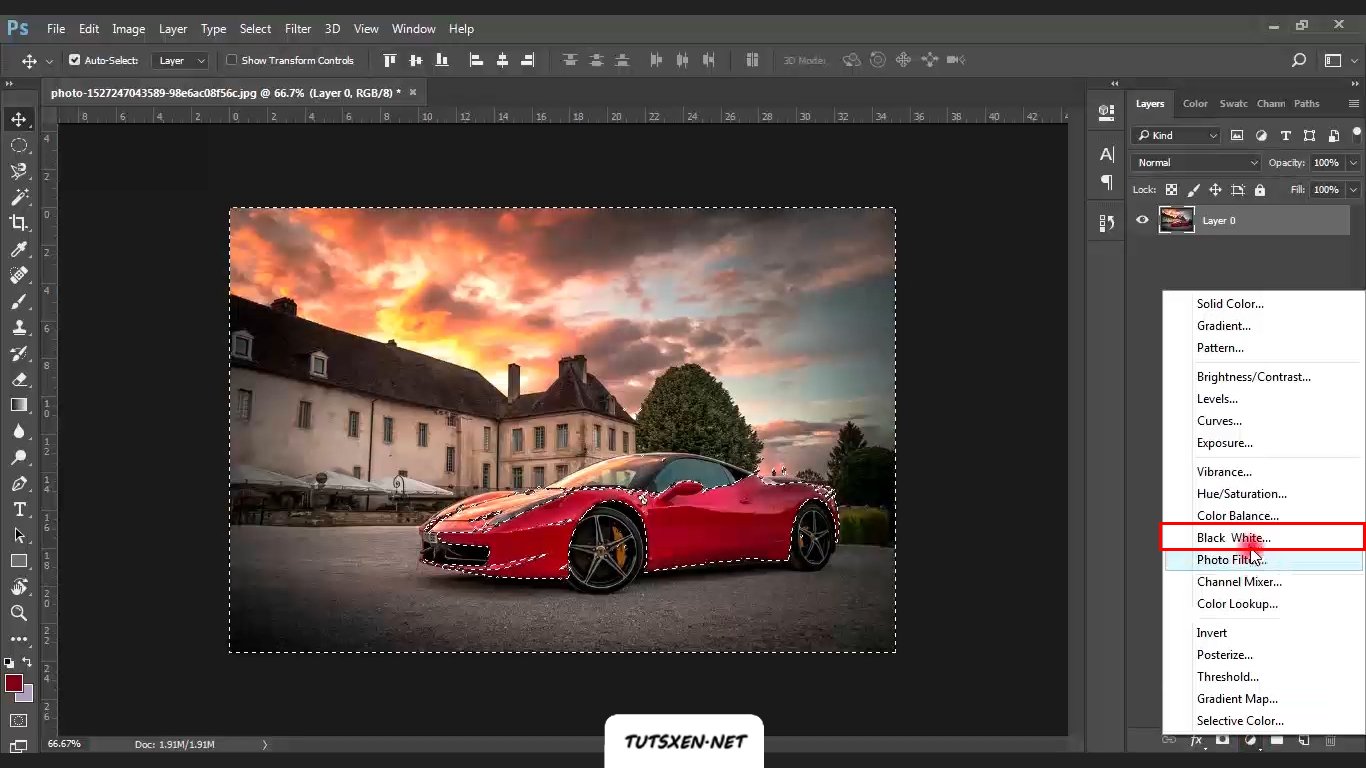Expand the status bar info arrow
The height and width of the screenshot is (768, 1366).
click(x=265, y=744)
